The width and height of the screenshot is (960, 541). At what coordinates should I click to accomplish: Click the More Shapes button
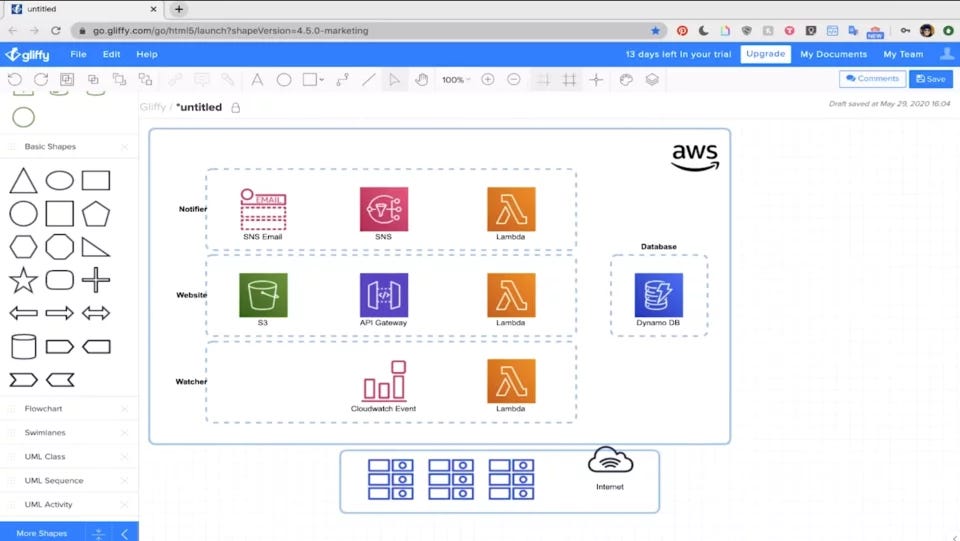click(42, 533)
